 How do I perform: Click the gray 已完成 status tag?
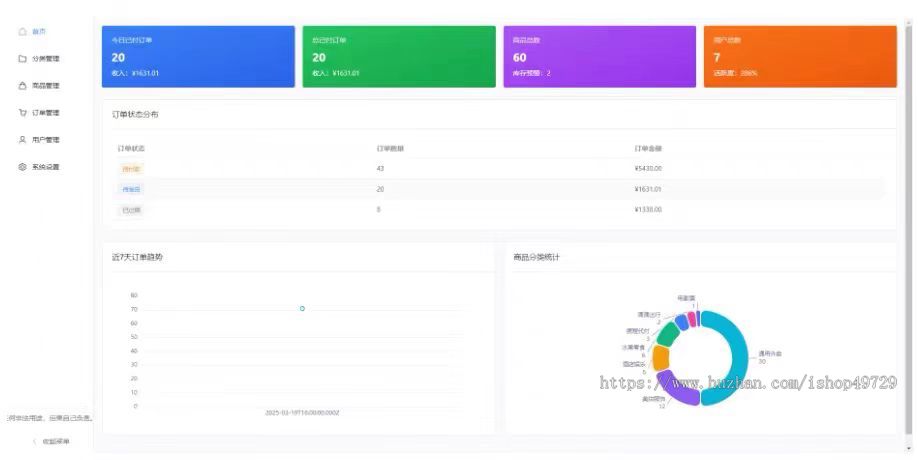tap(131, 210)
